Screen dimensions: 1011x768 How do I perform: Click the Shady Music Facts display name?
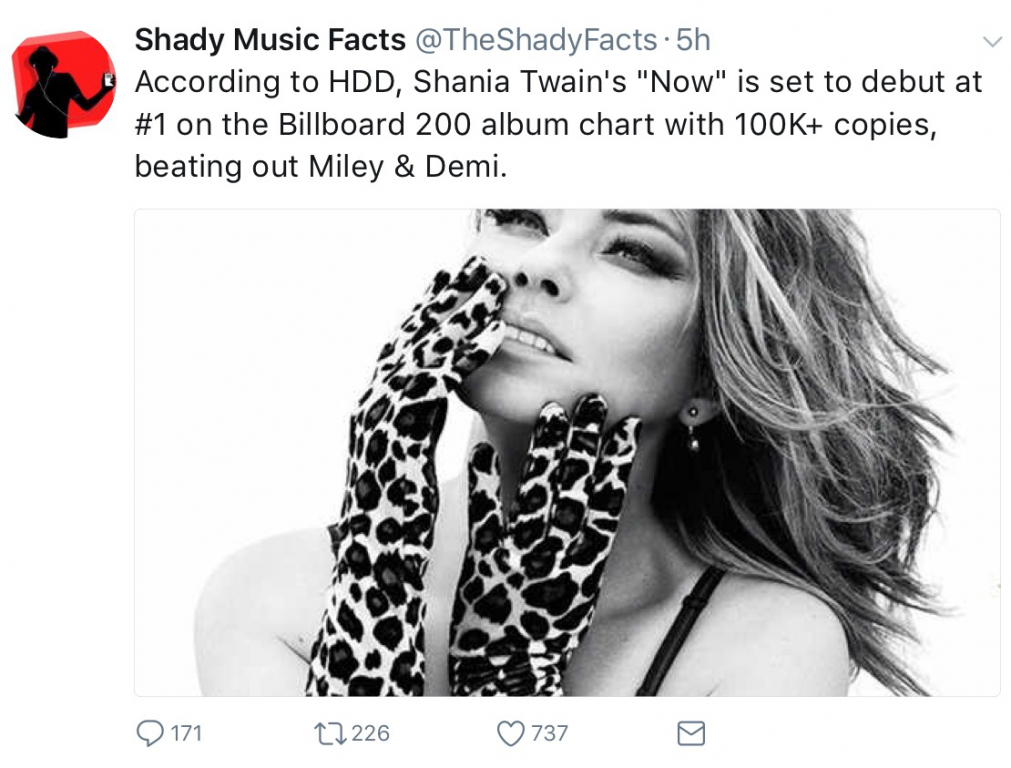[x=270, y=40]
